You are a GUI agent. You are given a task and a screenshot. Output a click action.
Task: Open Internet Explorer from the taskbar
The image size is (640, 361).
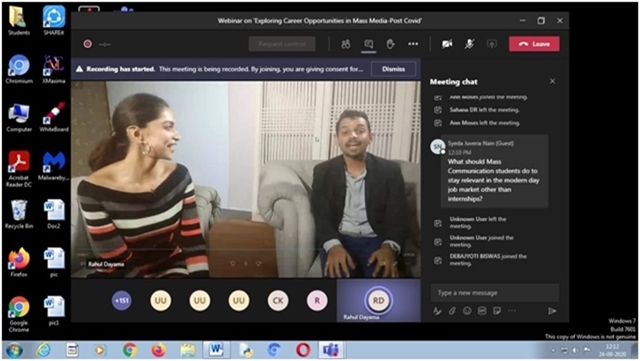43,350
